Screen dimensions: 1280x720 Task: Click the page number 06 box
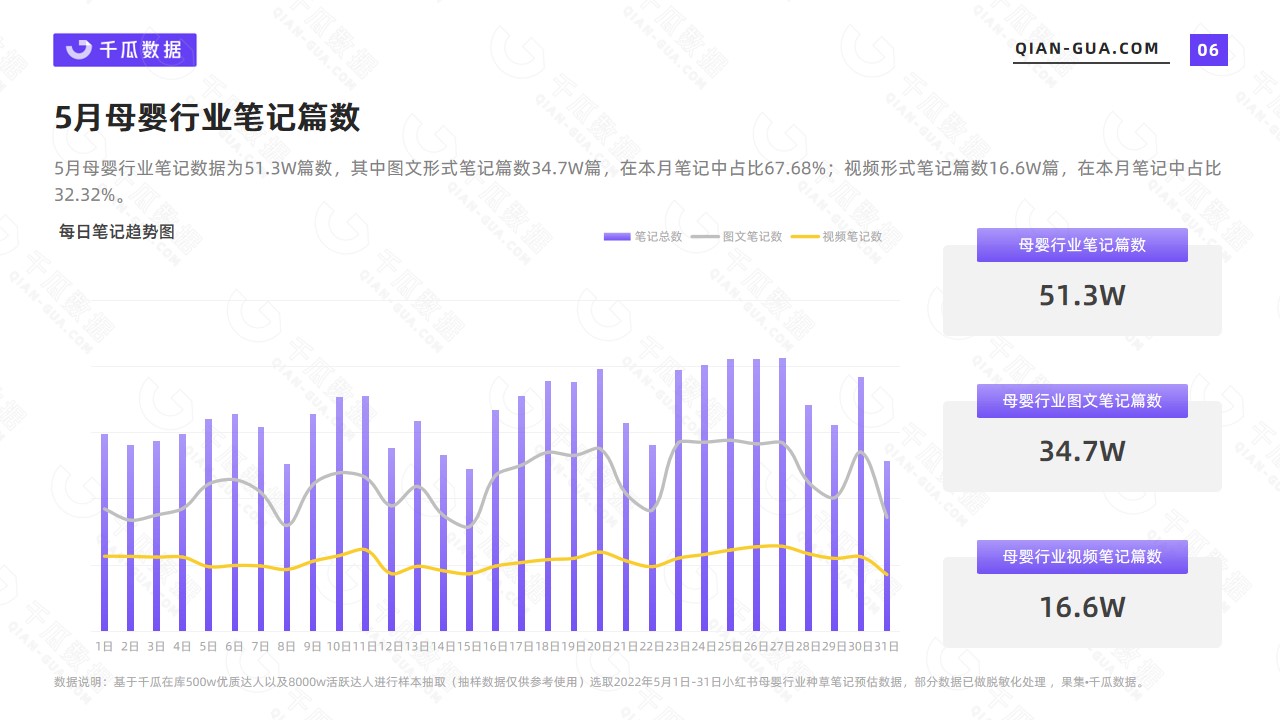(1208, 50)
